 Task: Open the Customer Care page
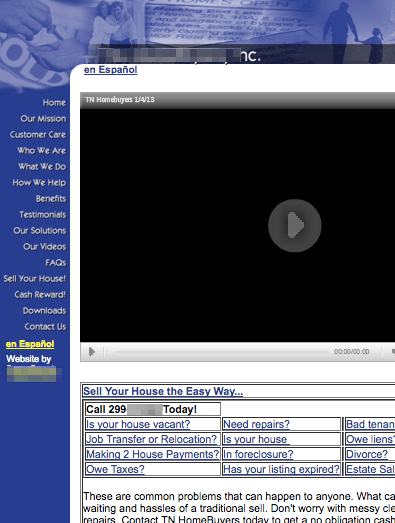click(x=38, y=135)
